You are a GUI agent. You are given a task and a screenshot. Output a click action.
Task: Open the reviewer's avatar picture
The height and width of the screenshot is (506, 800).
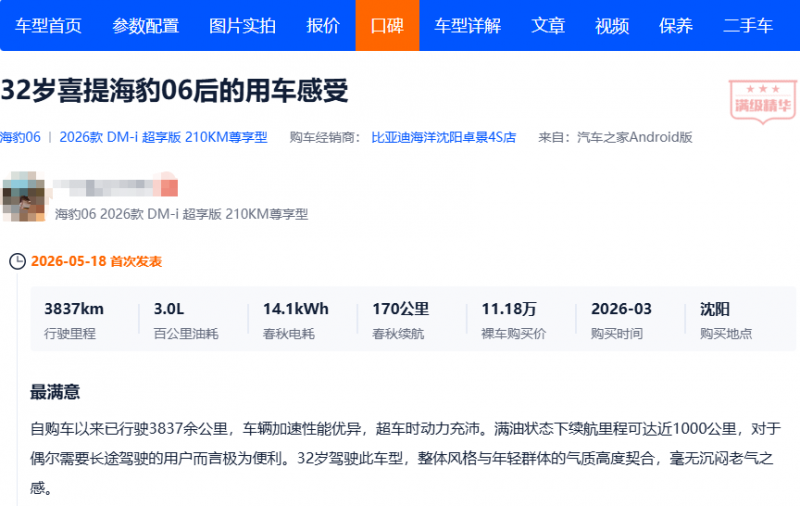(23, 196)
